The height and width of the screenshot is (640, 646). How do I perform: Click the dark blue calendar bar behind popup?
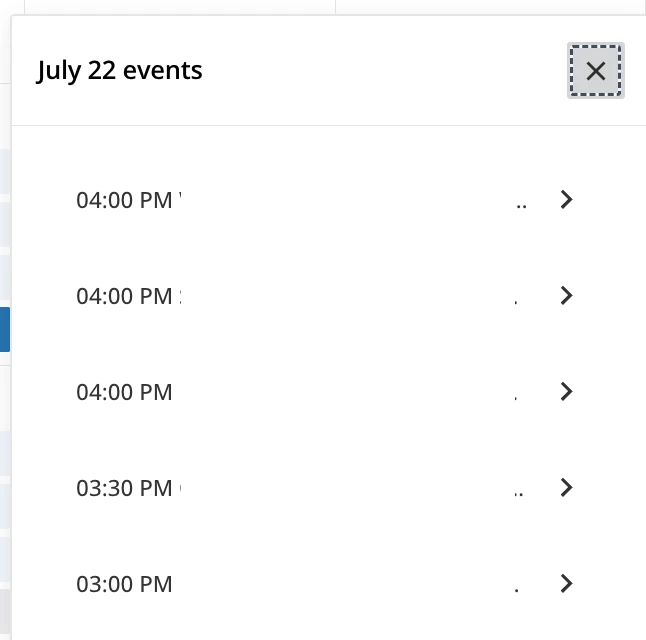click(5, 329)
